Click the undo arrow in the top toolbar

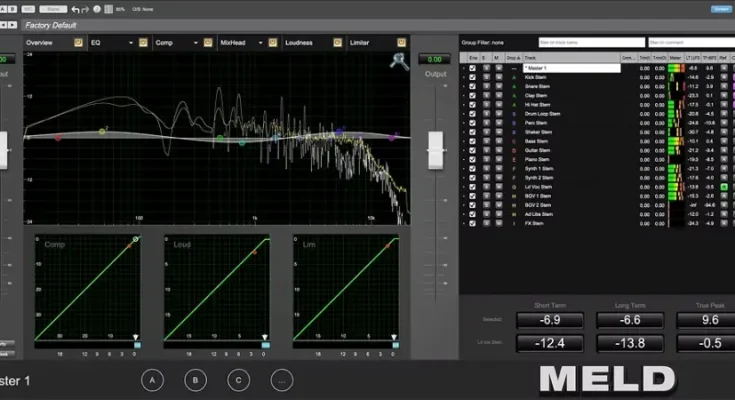[x=76, y=9]
